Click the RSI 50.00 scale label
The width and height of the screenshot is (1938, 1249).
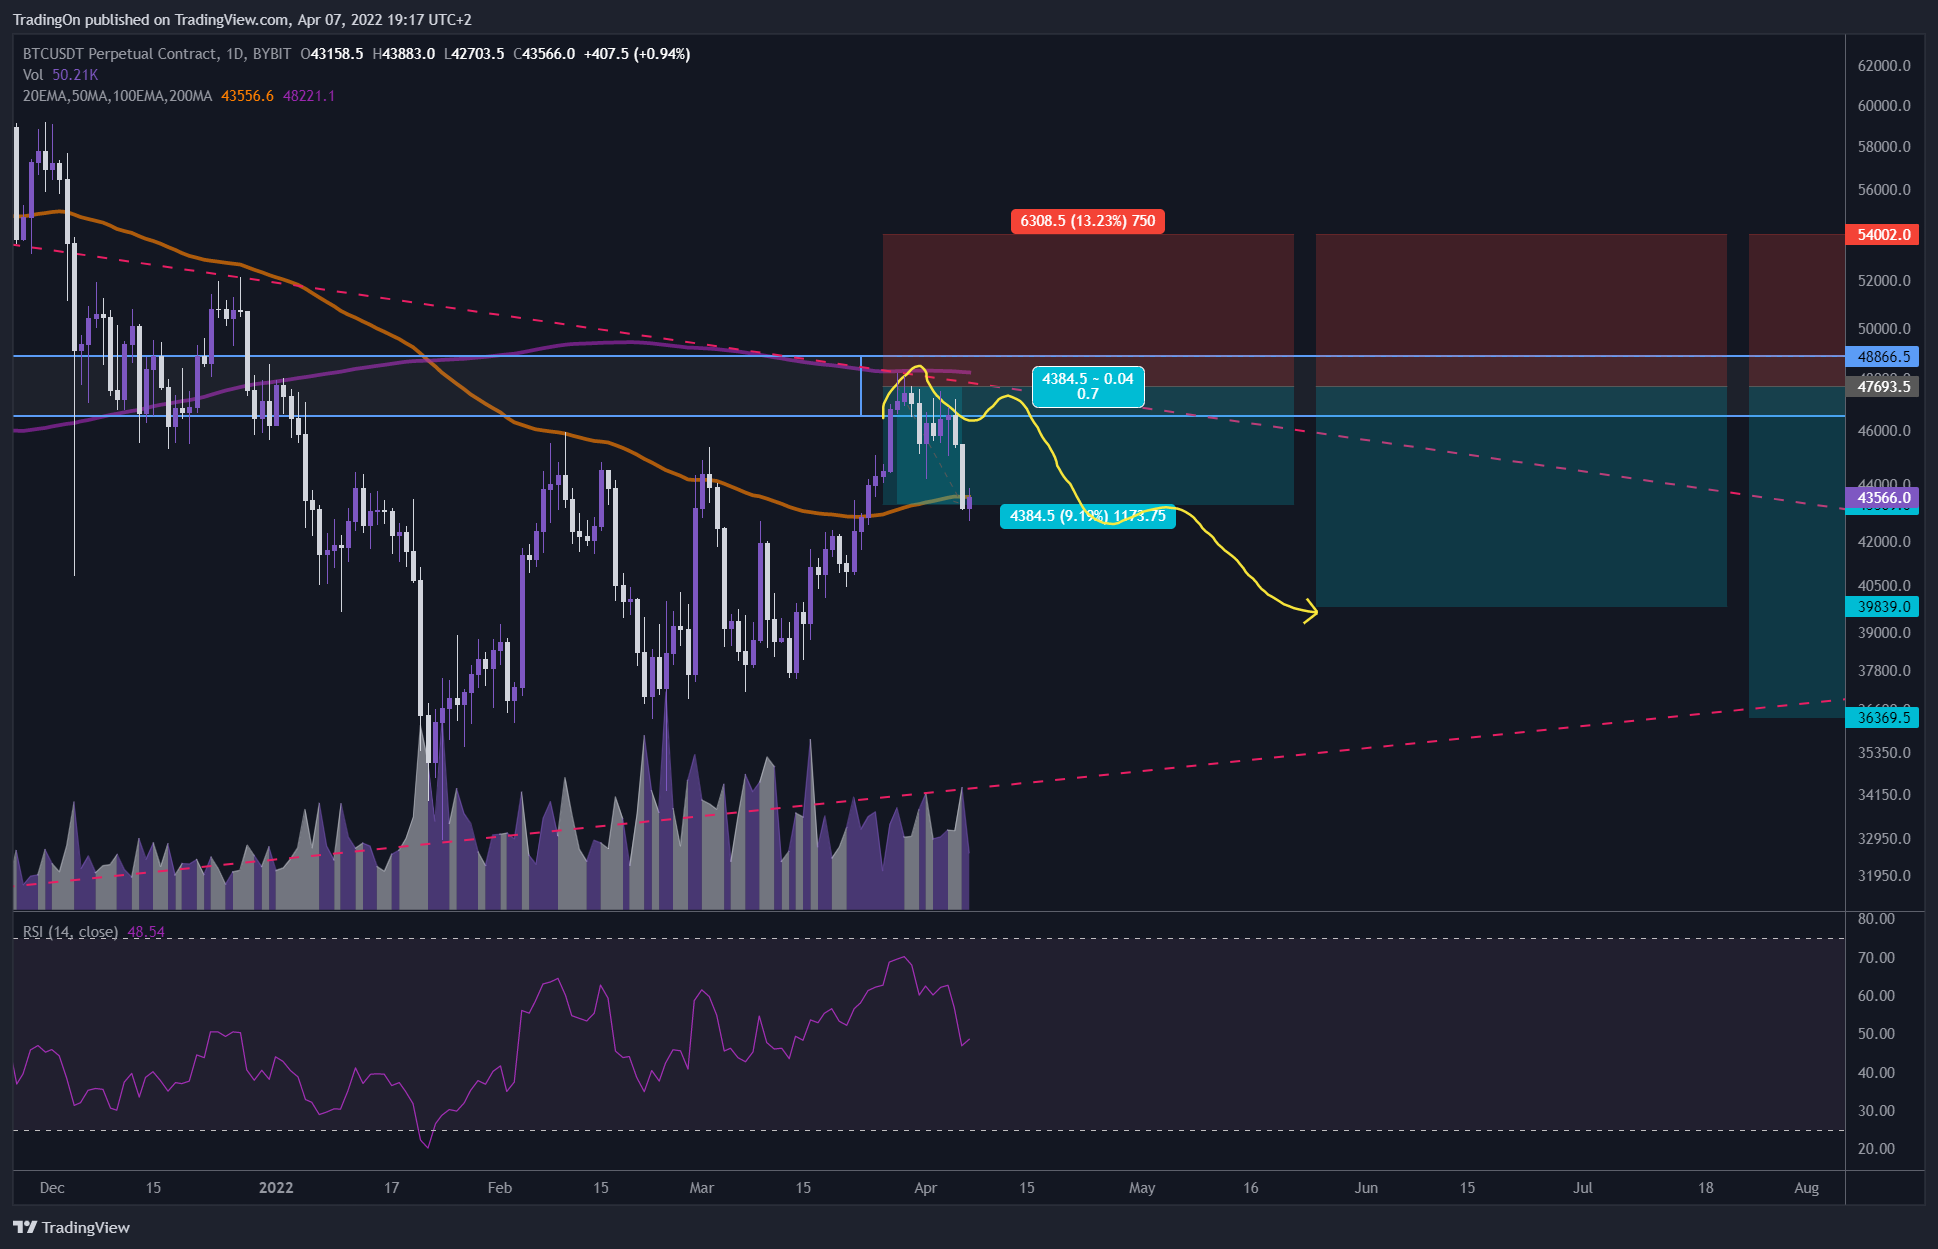(1875, 1034)
